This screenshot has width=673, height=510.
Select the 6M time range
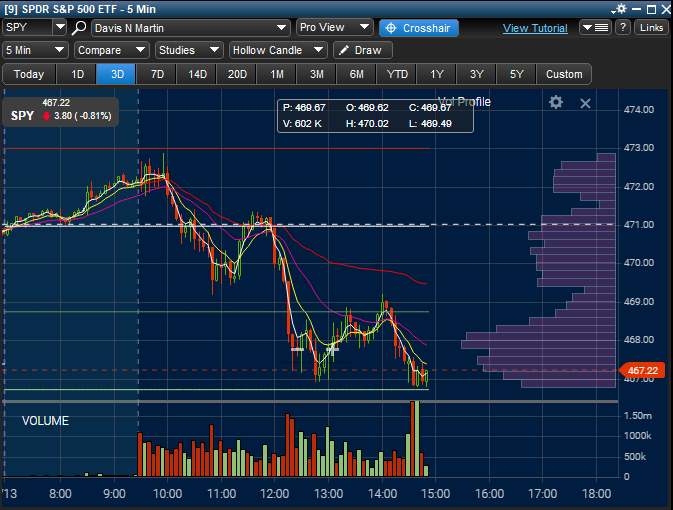[357, 74]
